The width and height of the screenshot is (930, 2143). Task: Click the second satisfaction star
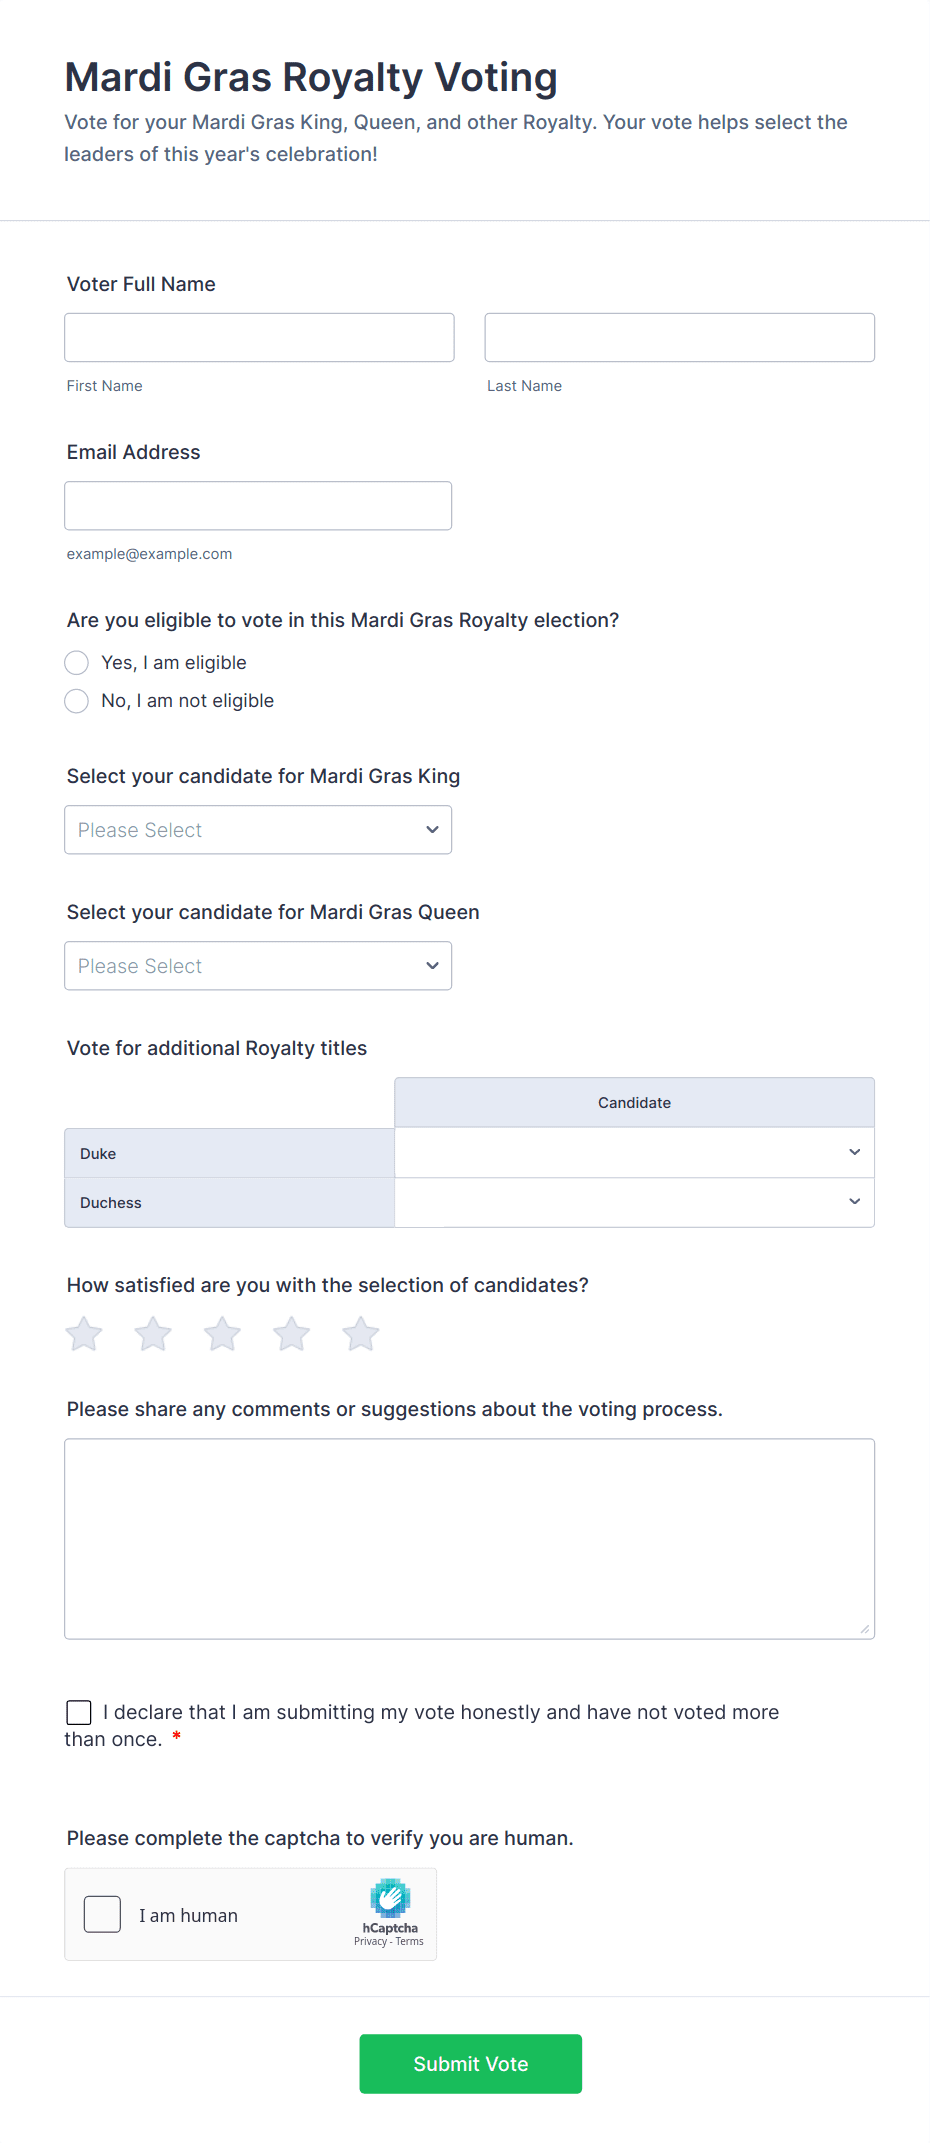(153, 1334)
